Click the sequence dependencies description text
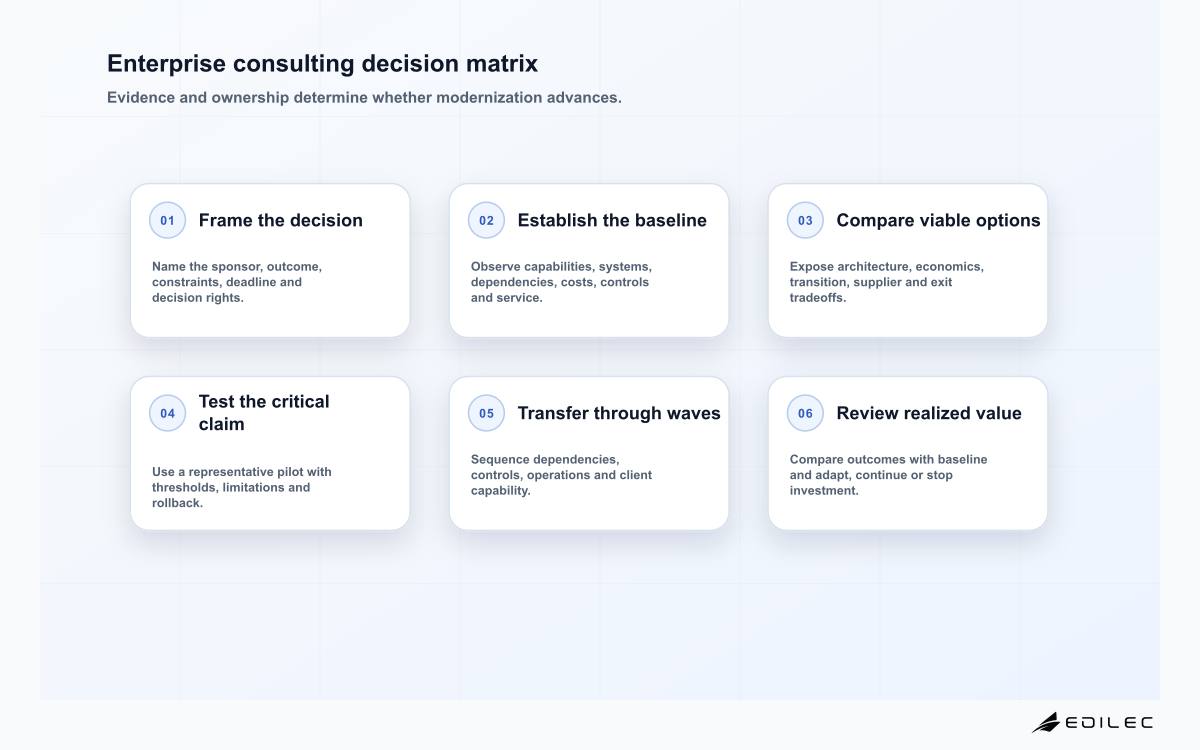This screenshot has width=1200, height=750. (561, 475)
